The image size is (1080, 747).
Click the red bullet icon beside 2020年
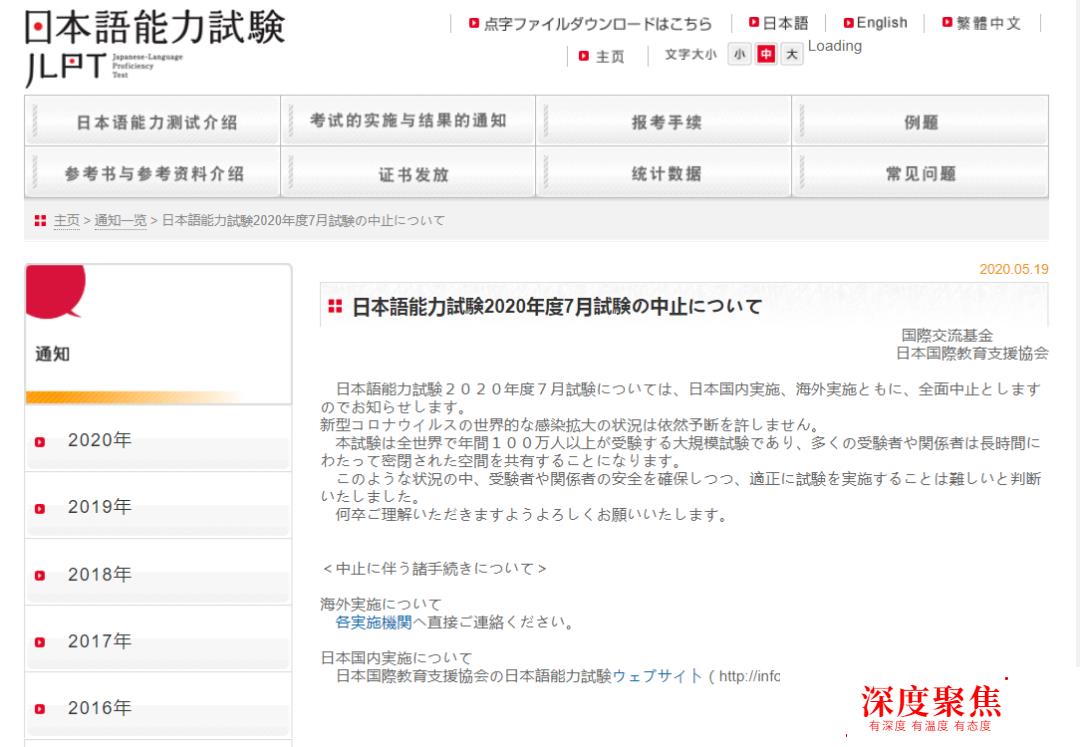click(x=40, y=442)
